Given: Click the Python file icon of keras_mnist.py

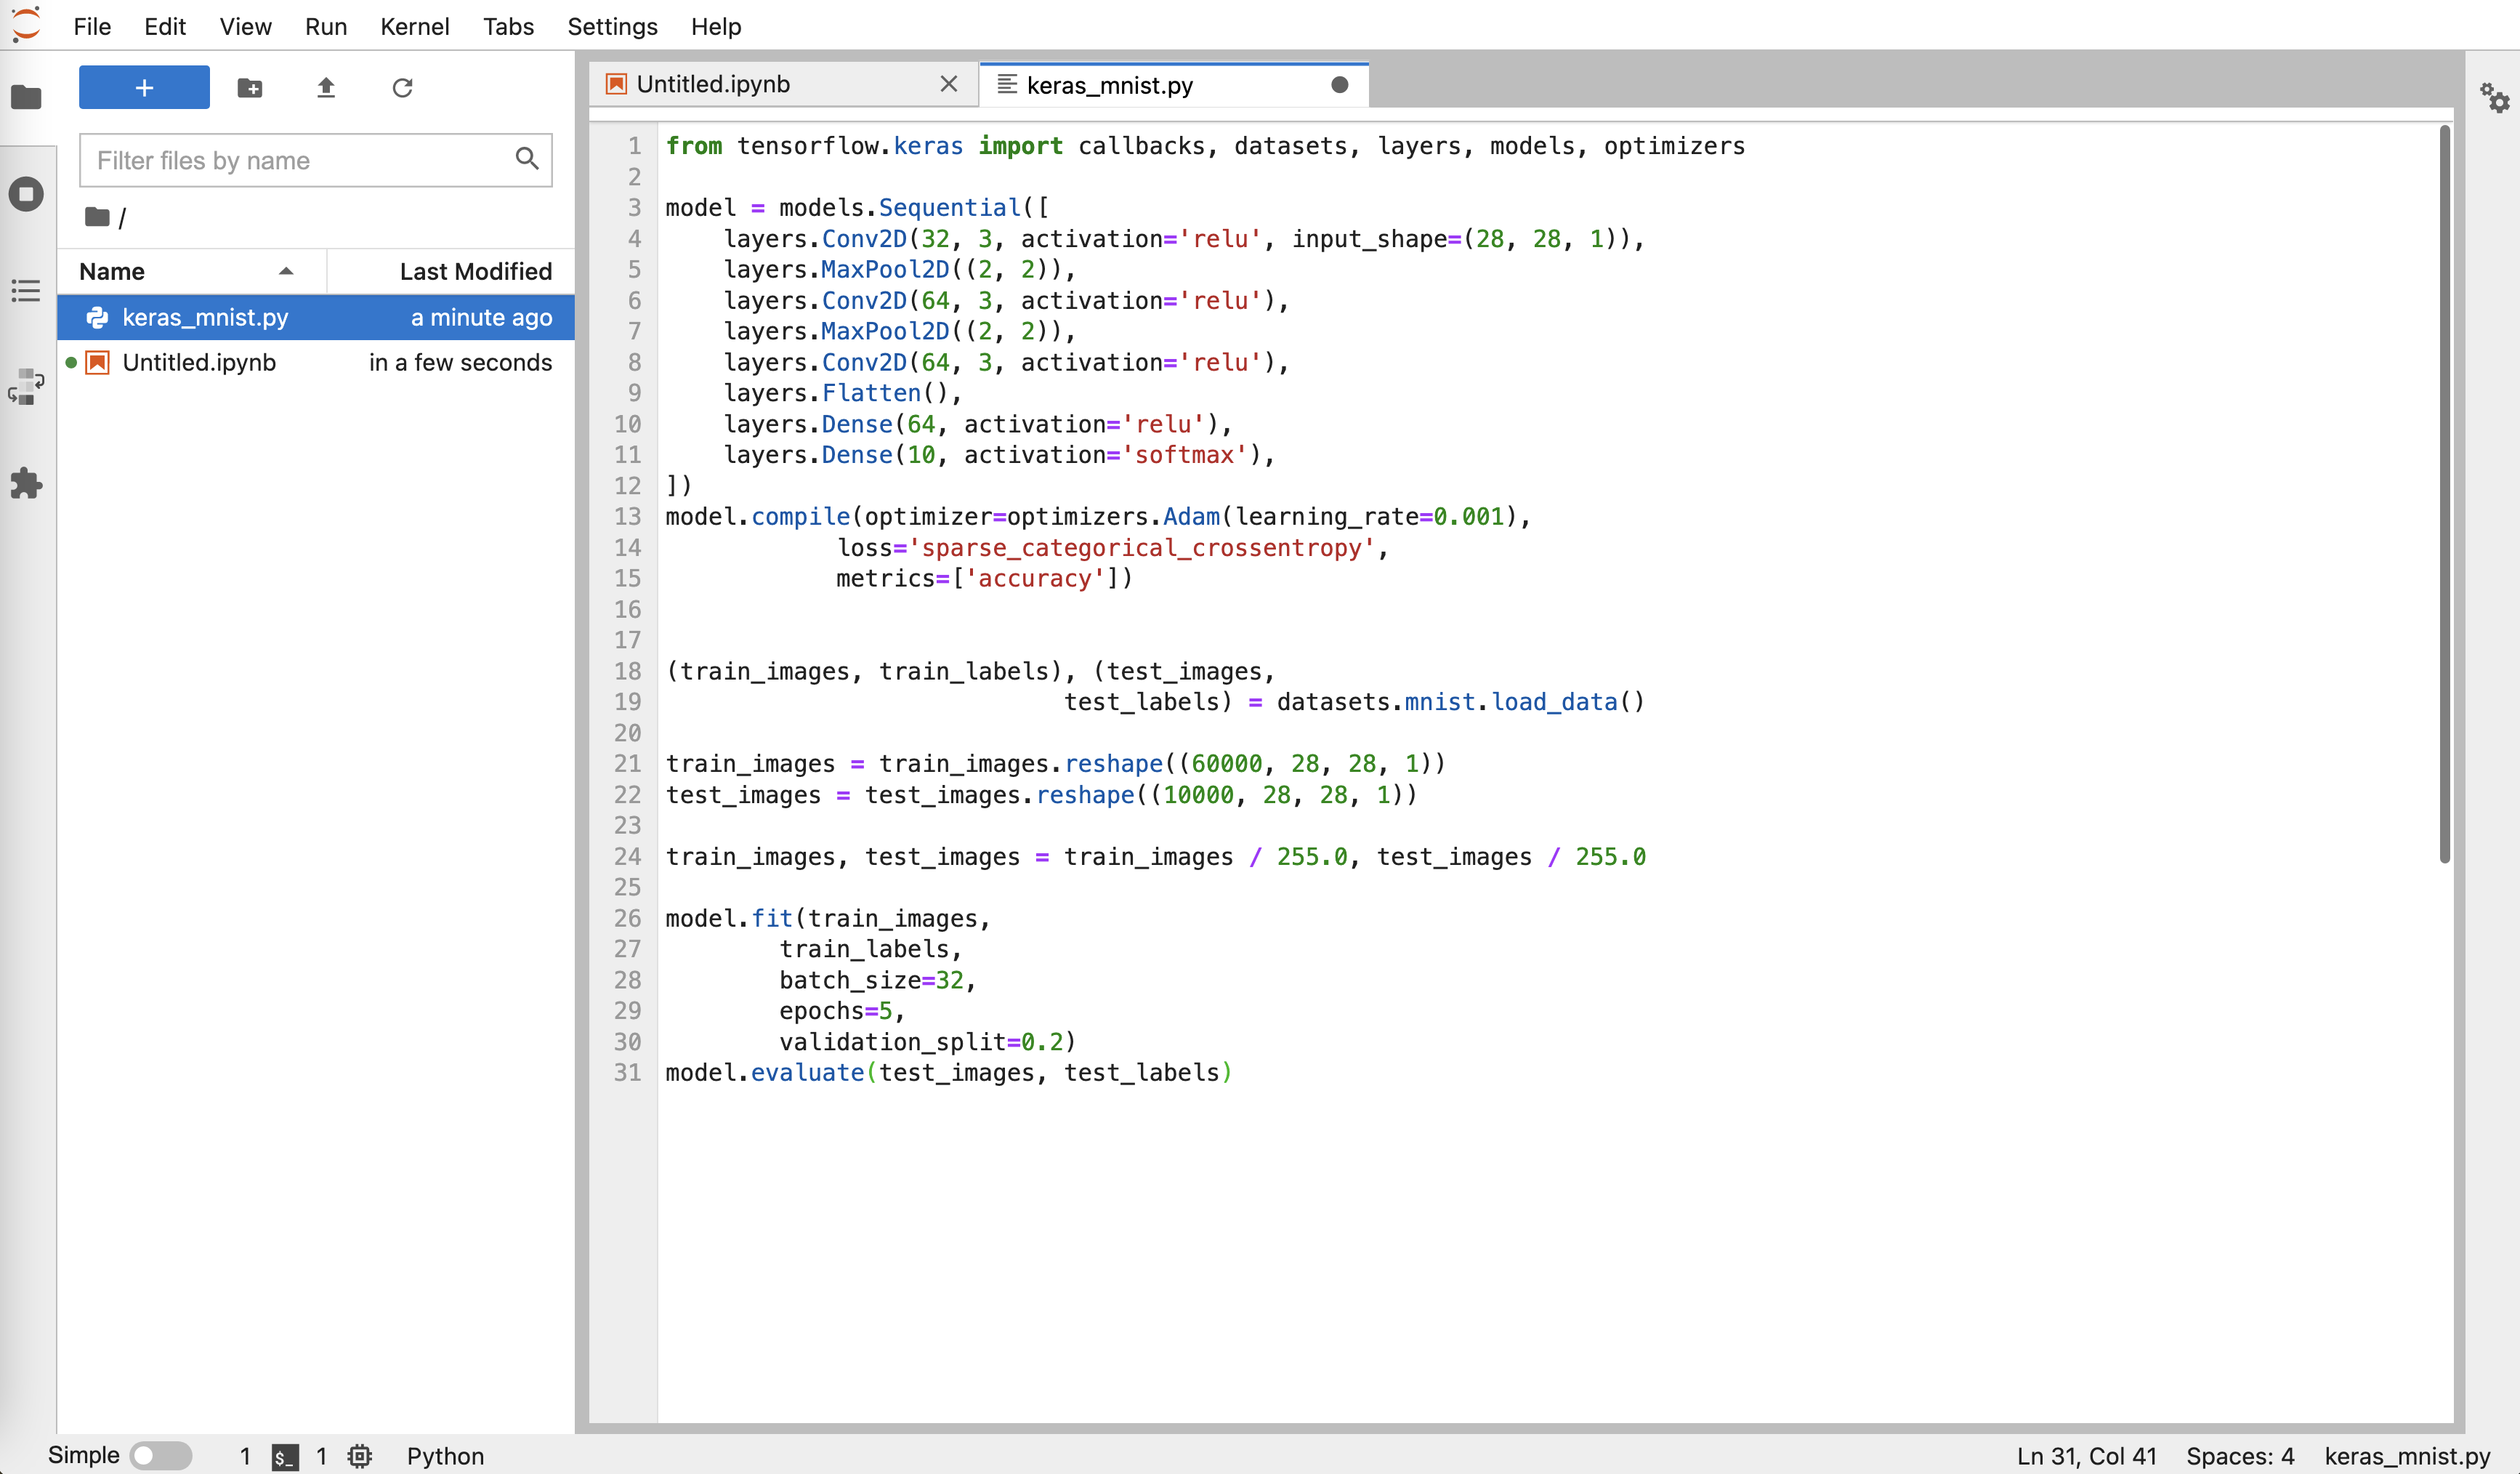Looking at the screenshot, I should tap(97, 317).
